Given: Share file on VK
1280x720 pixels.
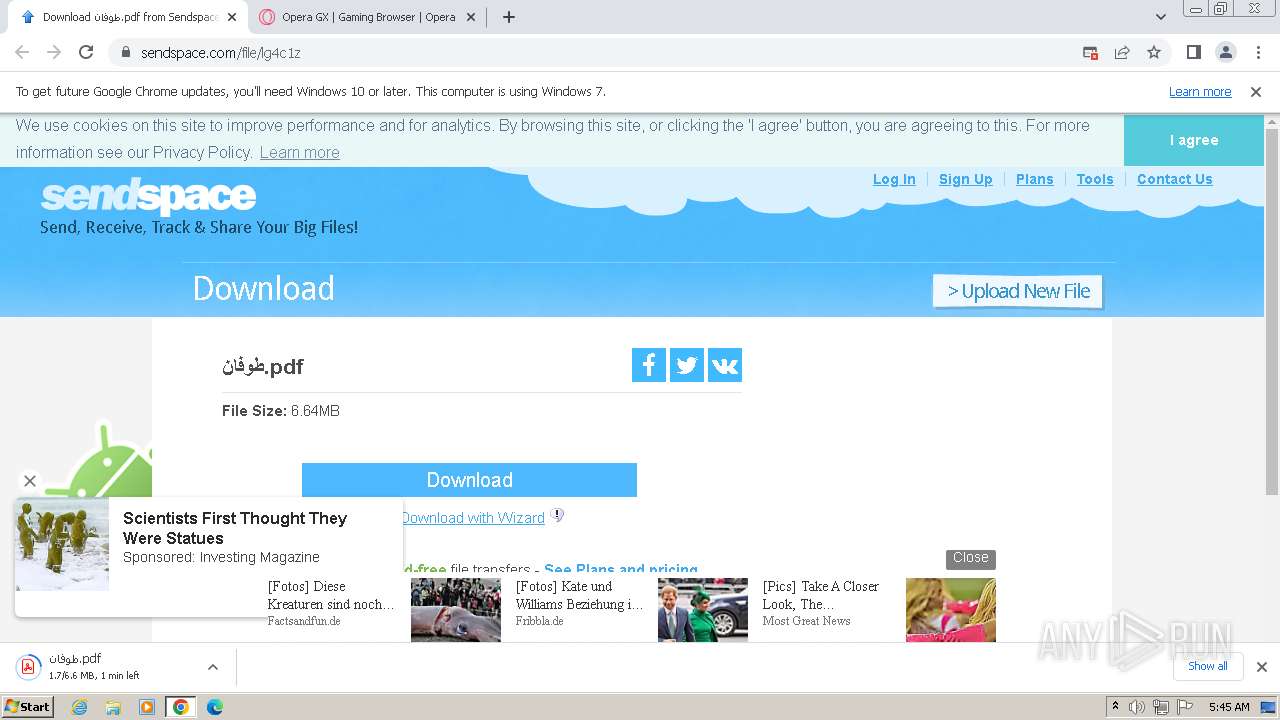Looking at the screenshot, I should pos(725,365).
